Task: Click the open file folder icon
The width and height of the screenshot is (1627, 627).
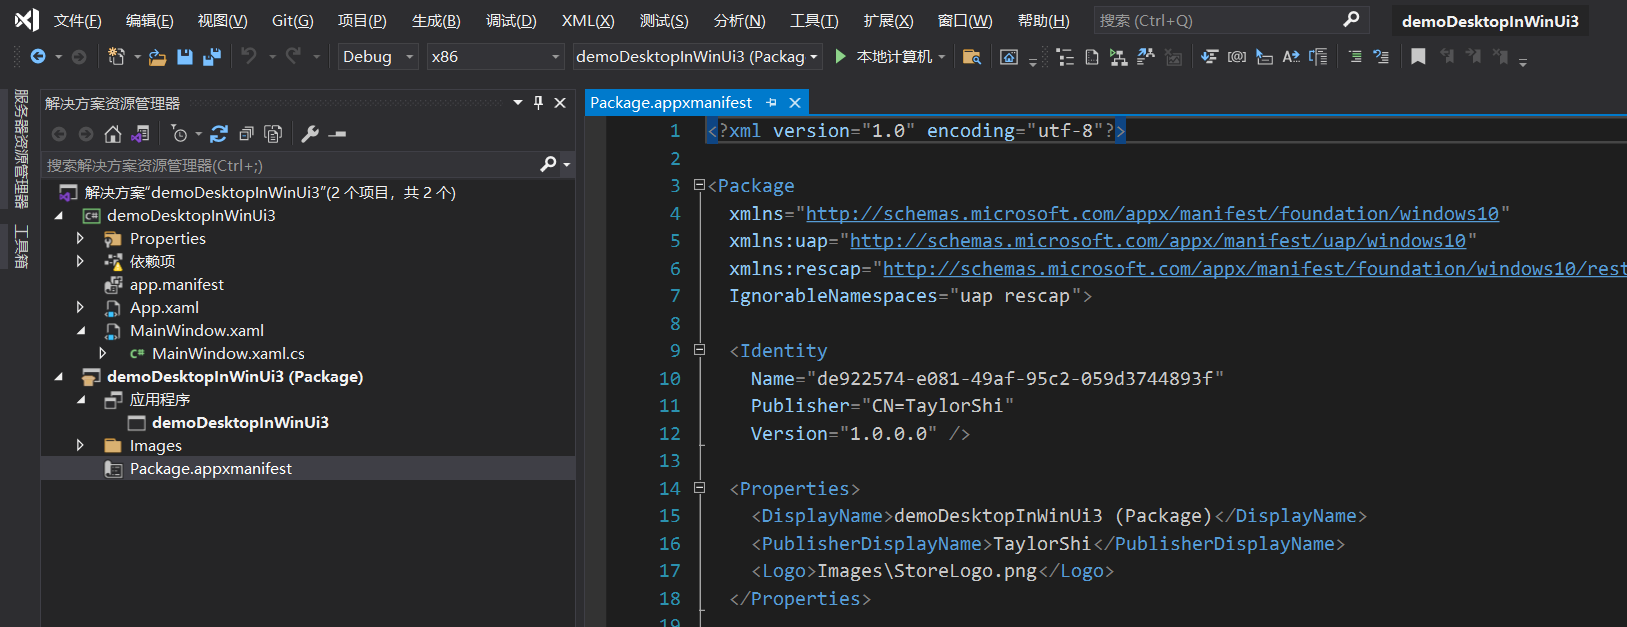Action: point(157,57)
